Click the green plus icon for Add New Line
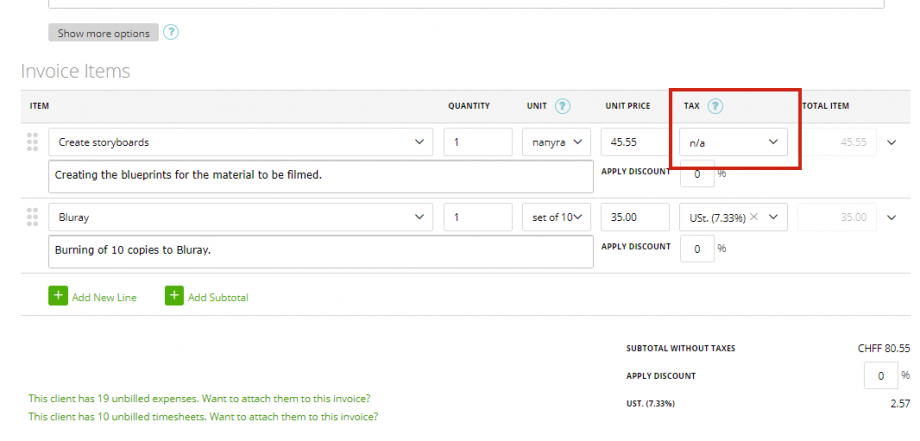Viewport: 920px width, 441px height. point(58,296)
